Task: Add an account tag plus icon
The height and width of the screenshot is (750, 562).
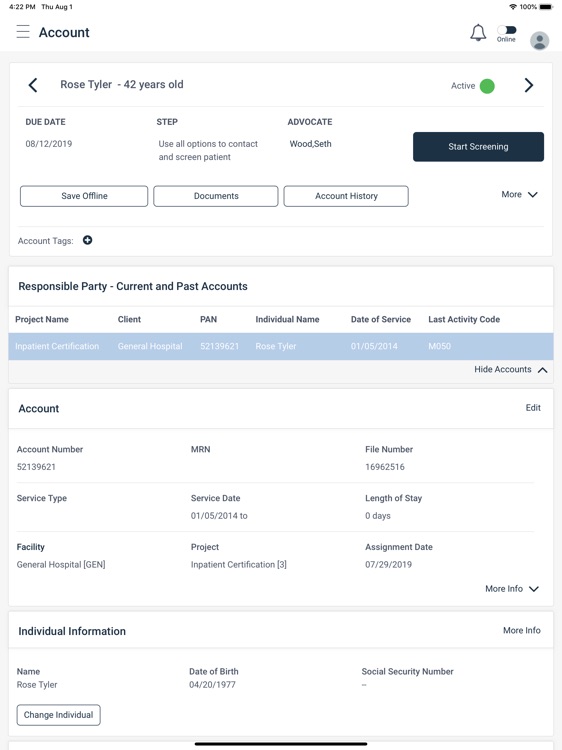Action: pyautogui.click(x=88, y=240)
